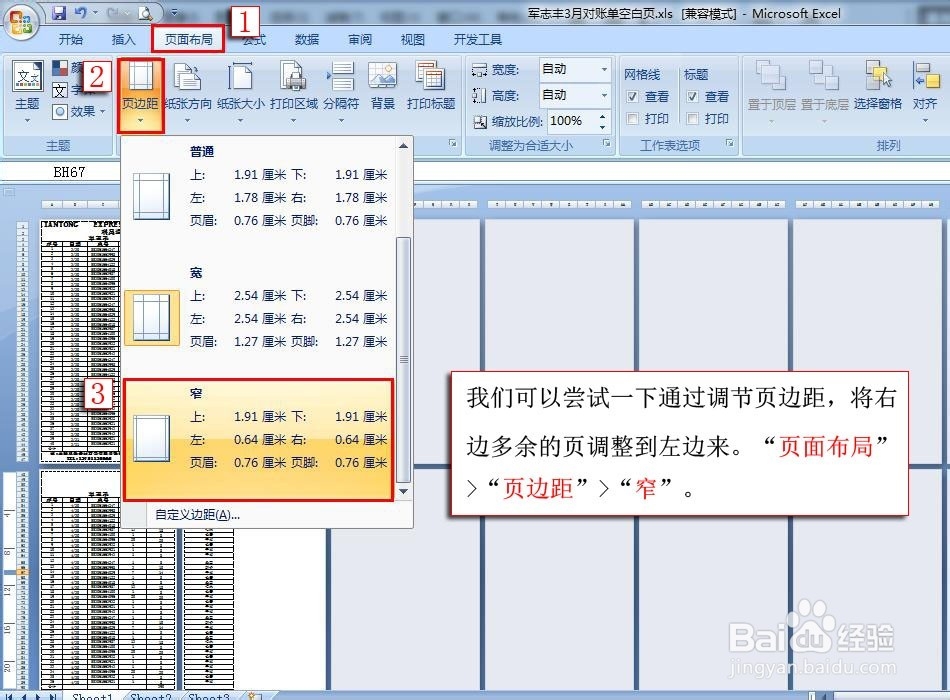Toggle 标题 查看 checkbox
Viewport: 950px width, 700px height.
coord(693,96)
